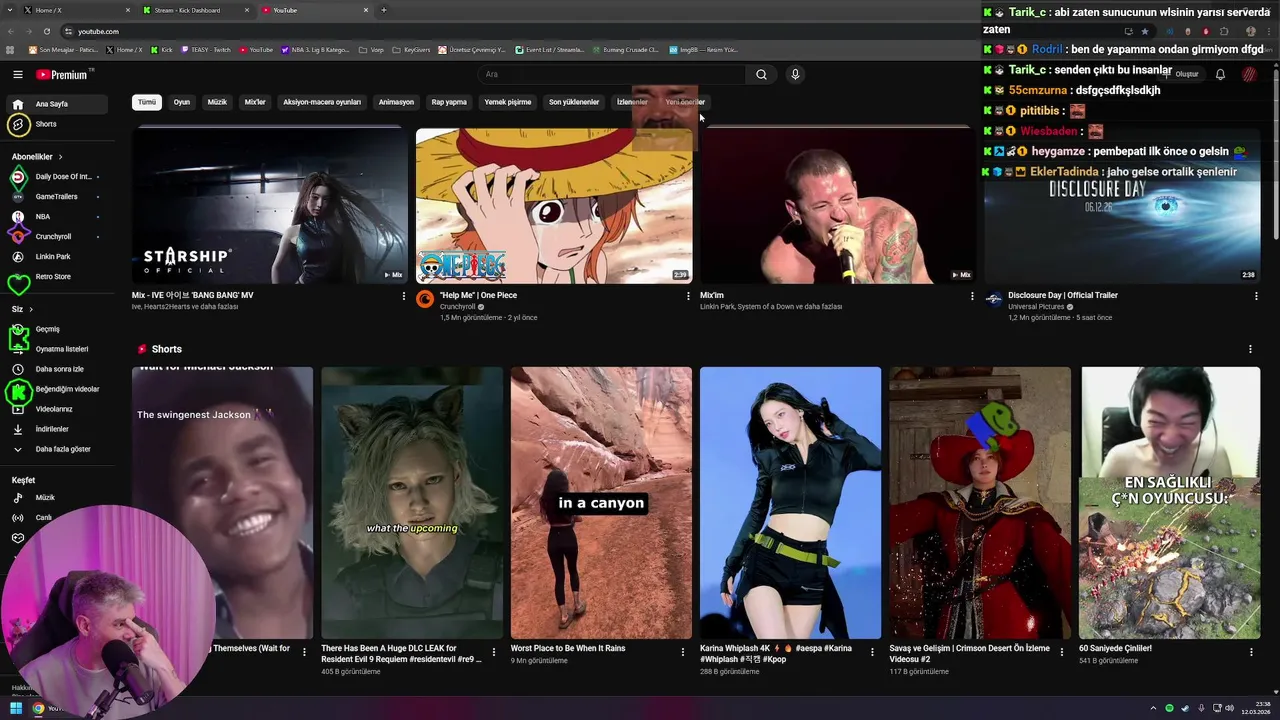Select the Rap yapma chip
Viewport: 1280px width, 720px height.
(x=449, y=102)
